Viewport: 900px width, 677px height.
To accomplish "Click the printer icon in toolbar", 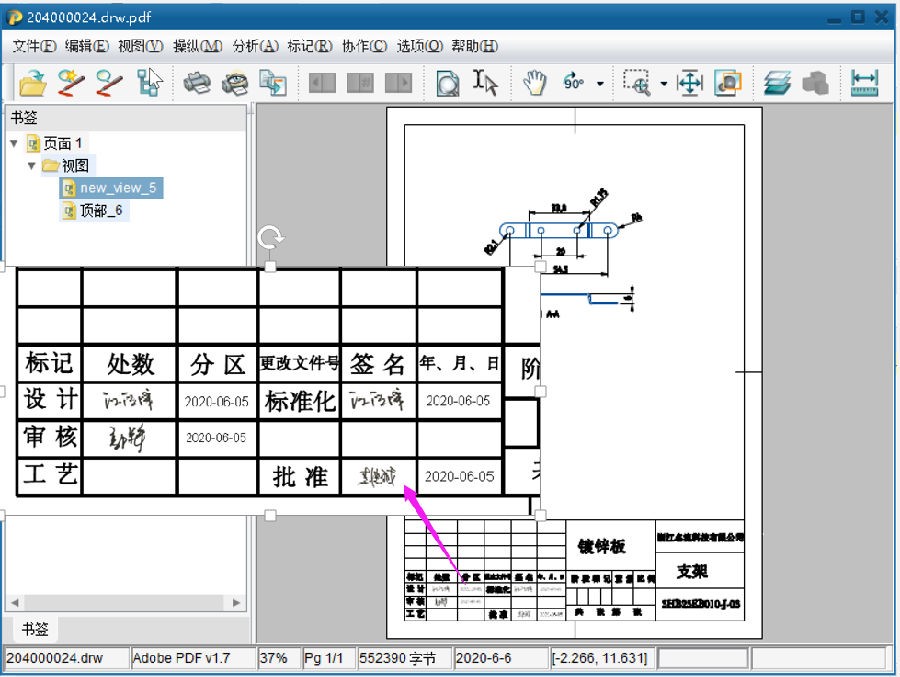I will [197, 82].
